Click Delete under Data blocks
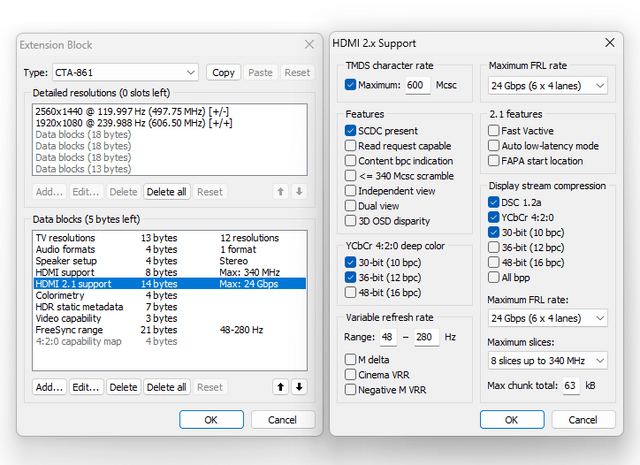This screenshot has width=640, height=465. point(123,387)
